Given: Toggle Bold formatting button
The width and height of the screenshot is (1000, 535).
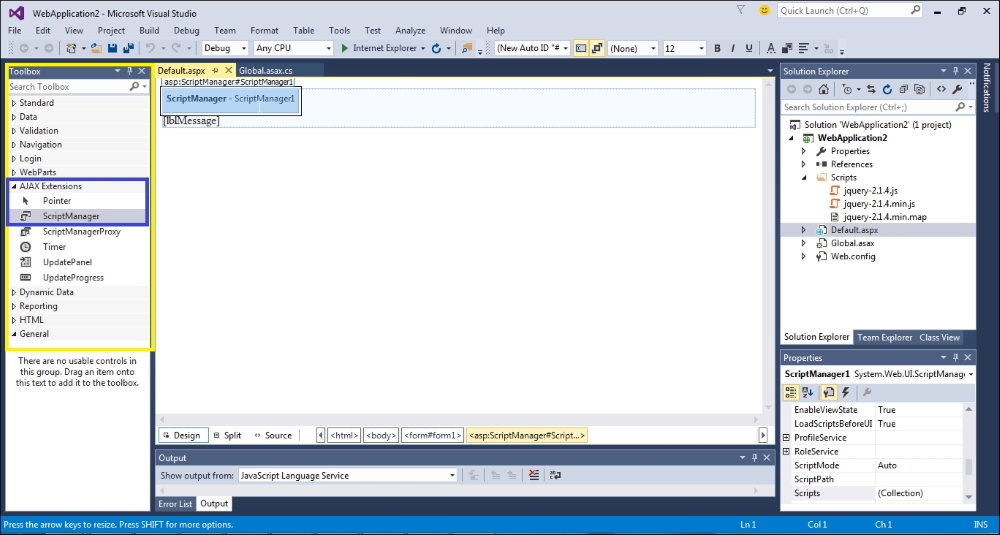Looking at the screenshot, I should [x=717, y=48].
